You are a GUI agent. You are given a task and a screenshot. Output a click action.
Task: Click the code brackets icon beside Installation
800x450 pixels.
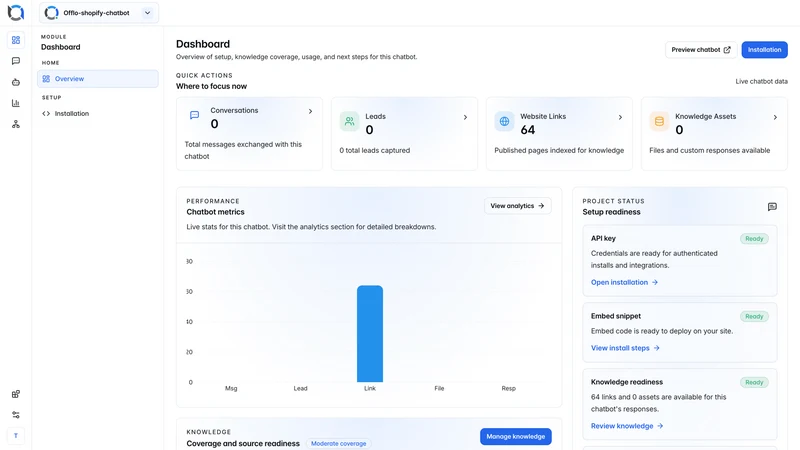pyautogui.click(x=46, y=113)
